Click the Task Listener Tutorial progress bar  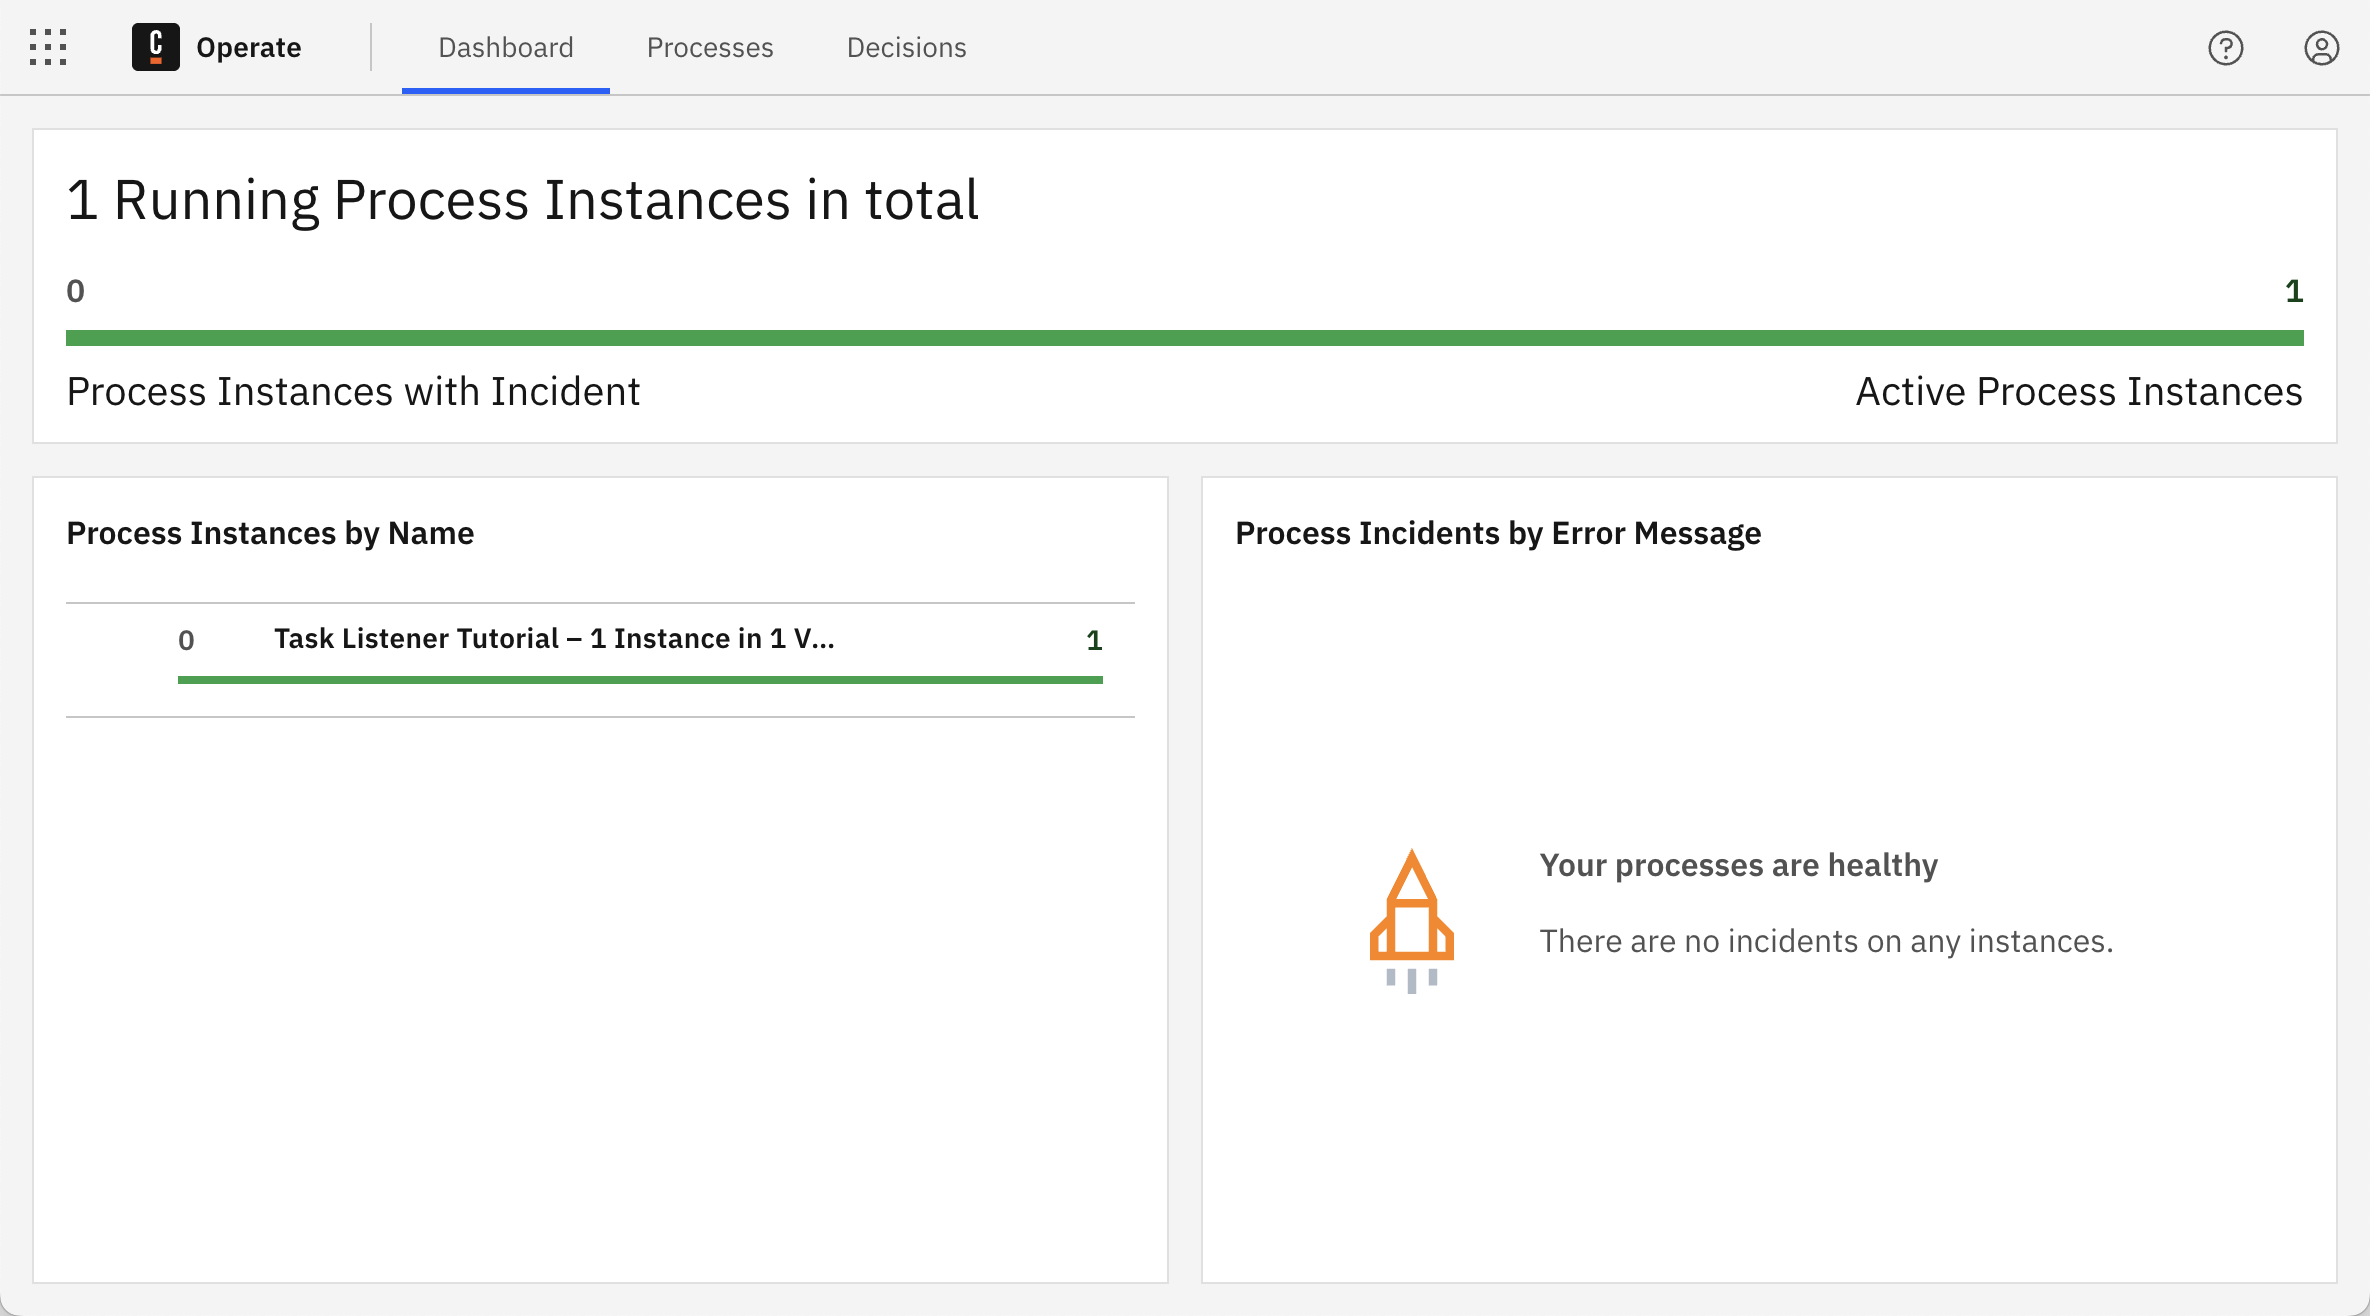pyautogui.click(x=640, y=679)
